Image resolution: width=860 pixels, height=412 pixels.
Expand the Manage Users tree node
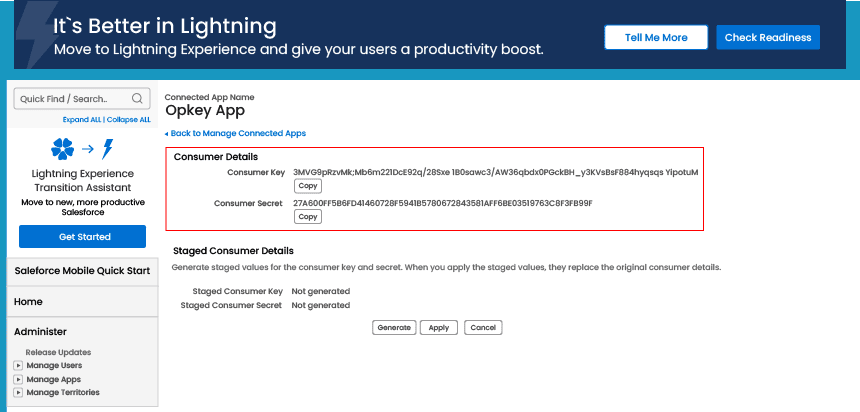click(x=18, y=365)
